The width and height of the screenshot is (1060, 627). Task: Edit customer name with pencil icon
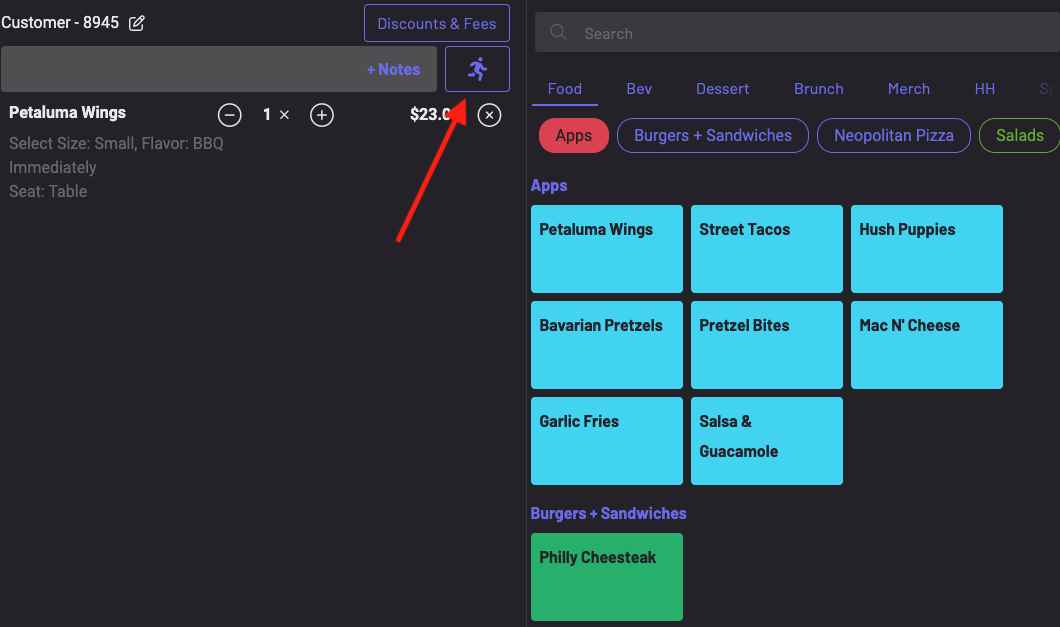click(137, 23)
